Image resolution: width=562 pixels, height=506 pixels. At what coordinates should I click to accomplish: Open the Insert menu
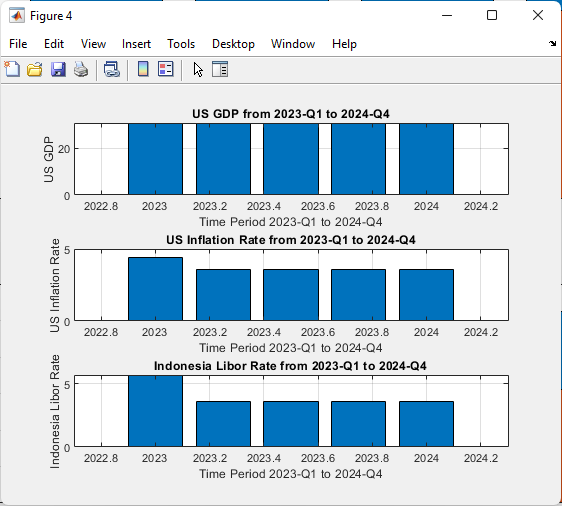point(136,44)
